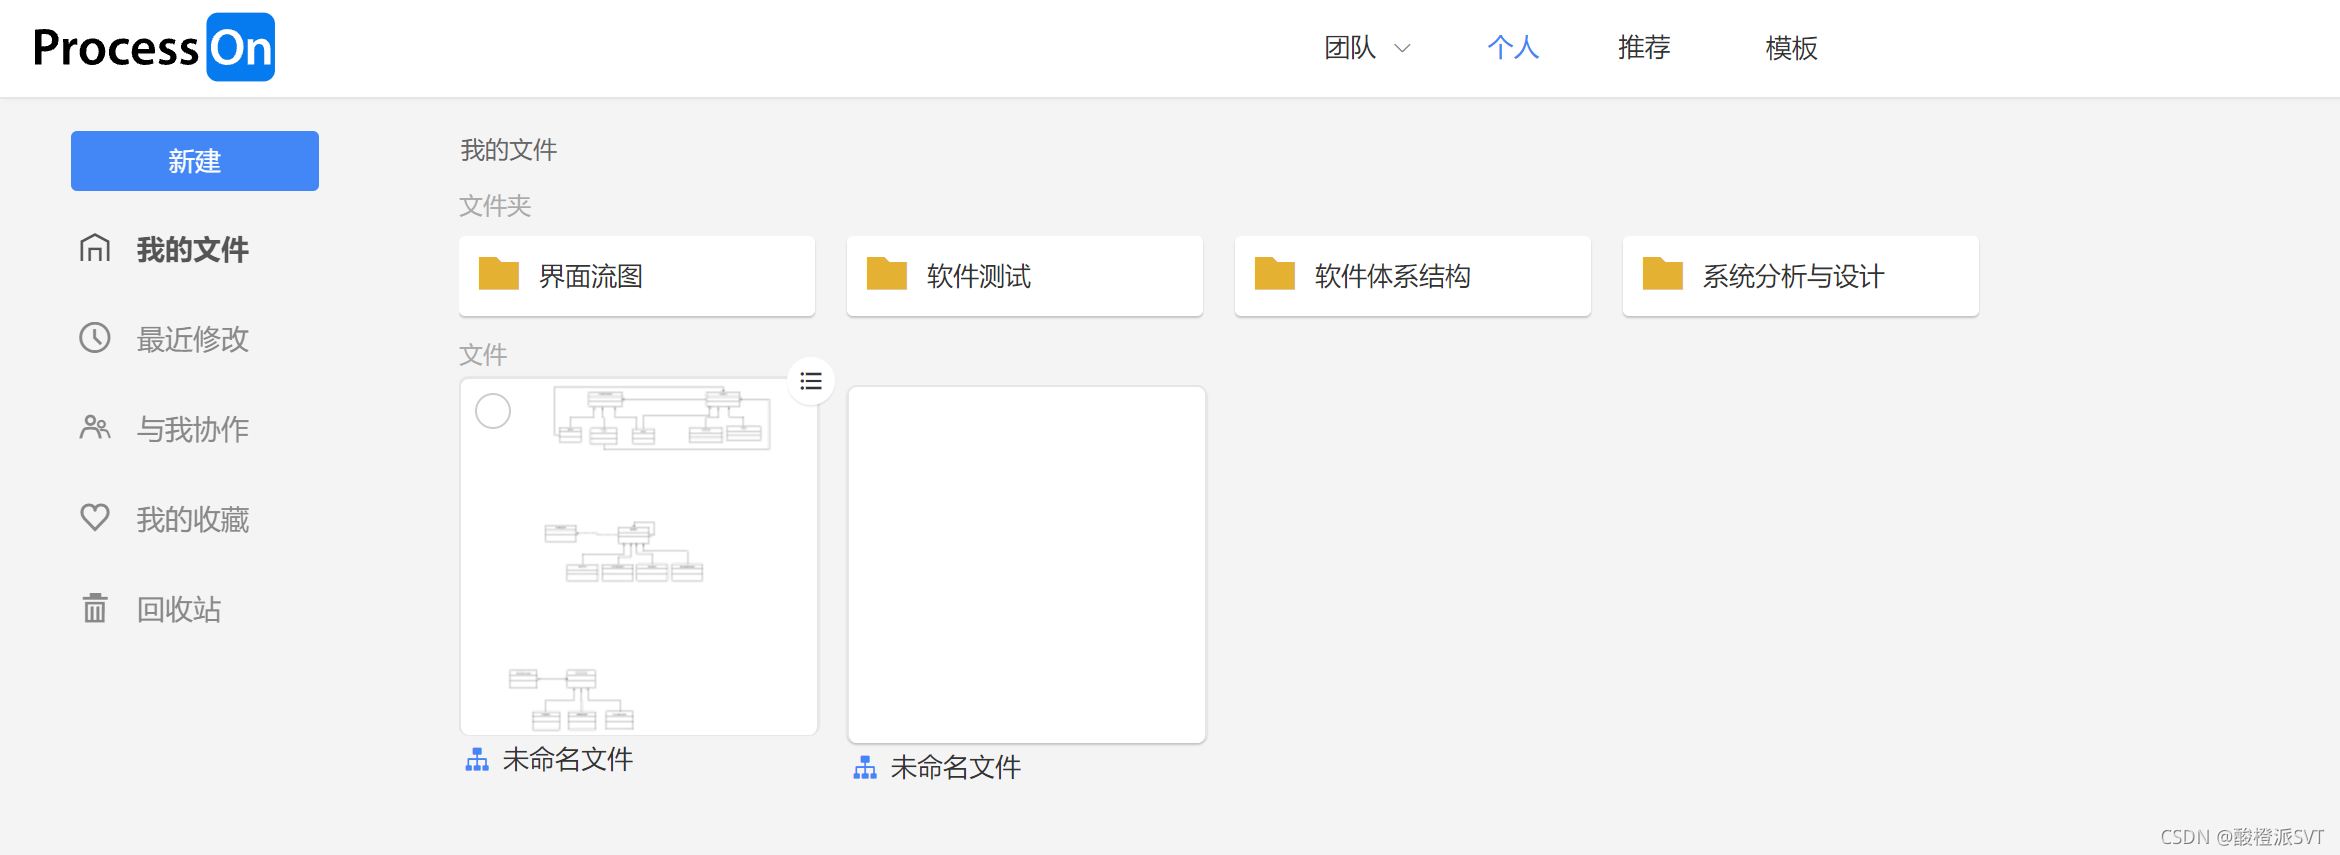Select the 团队 top navigation tab

1350,48
